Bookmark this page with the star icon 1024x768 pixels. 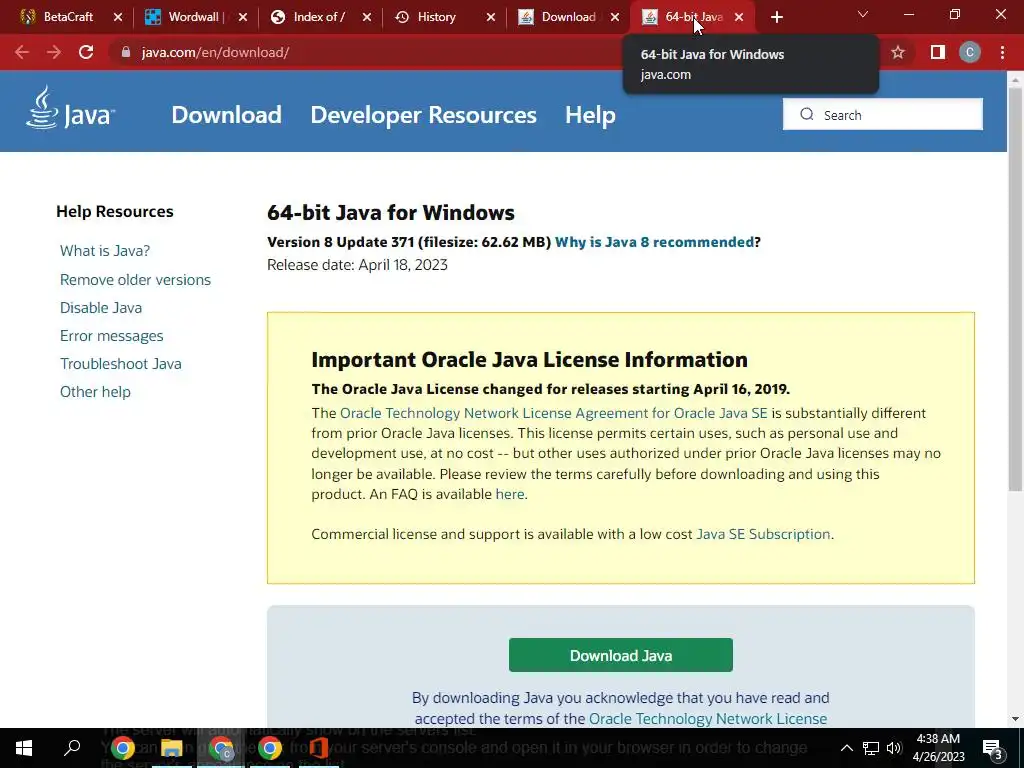(898, 52)
